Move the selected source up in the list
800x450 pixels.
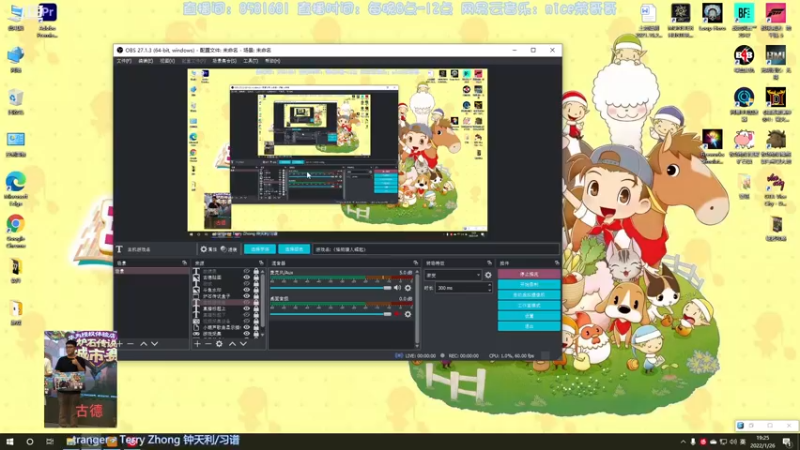coord(233,344)
